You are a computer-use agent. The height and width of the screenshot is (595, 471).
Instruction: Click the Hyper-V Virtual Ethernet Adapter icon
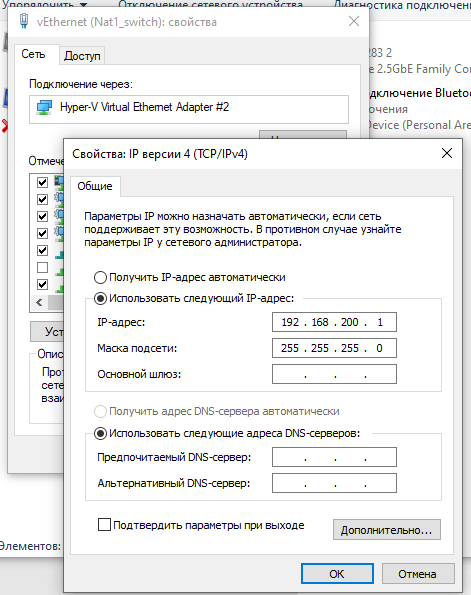[44, 107]
